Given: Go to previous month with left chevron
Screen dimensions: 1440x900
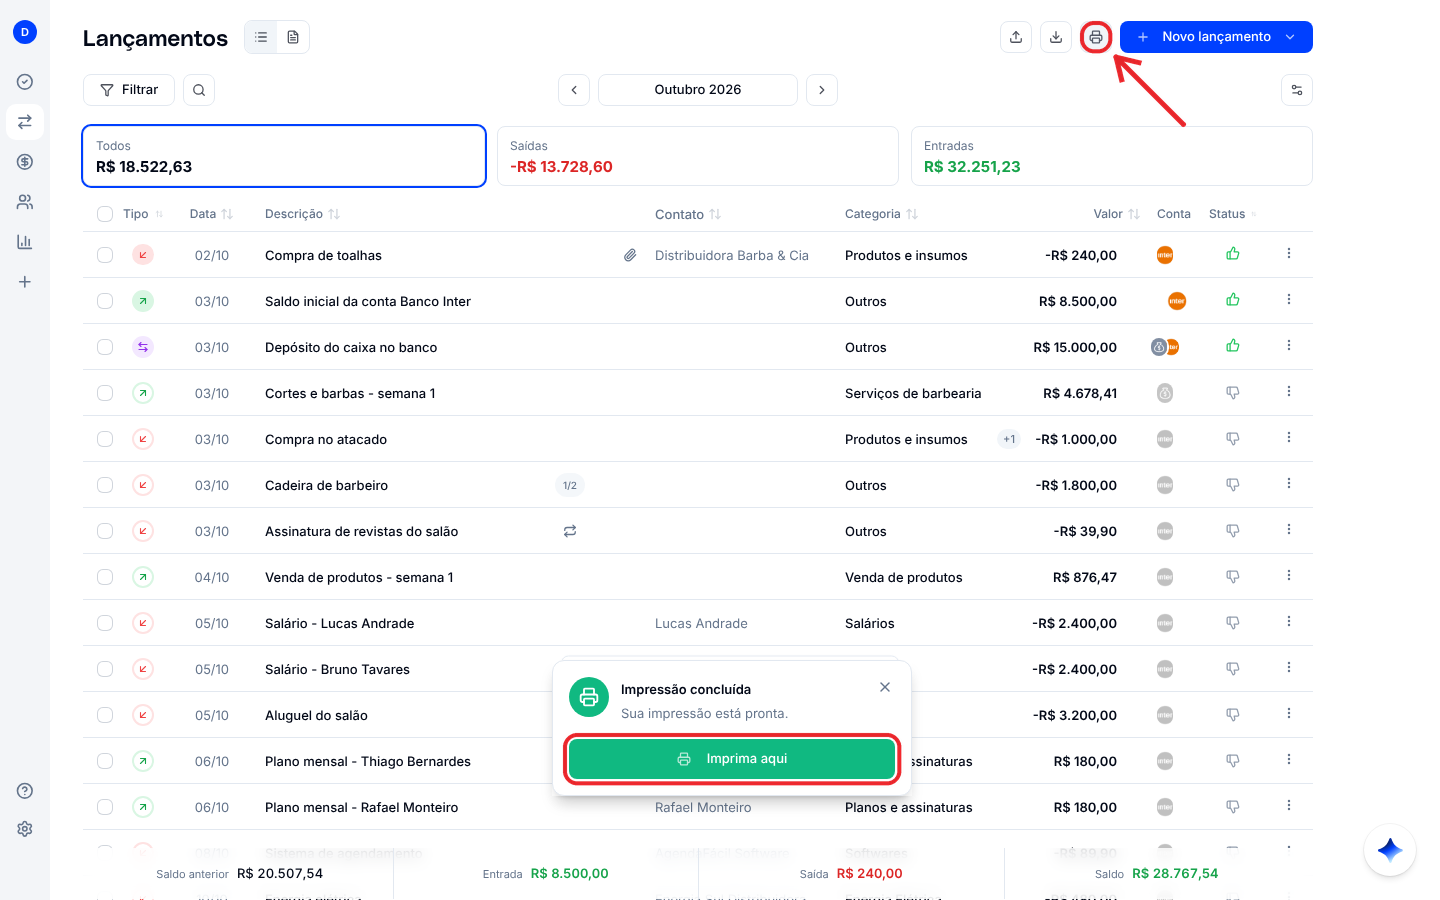Looking at the screenshot, I should click(x=574, y=90).
